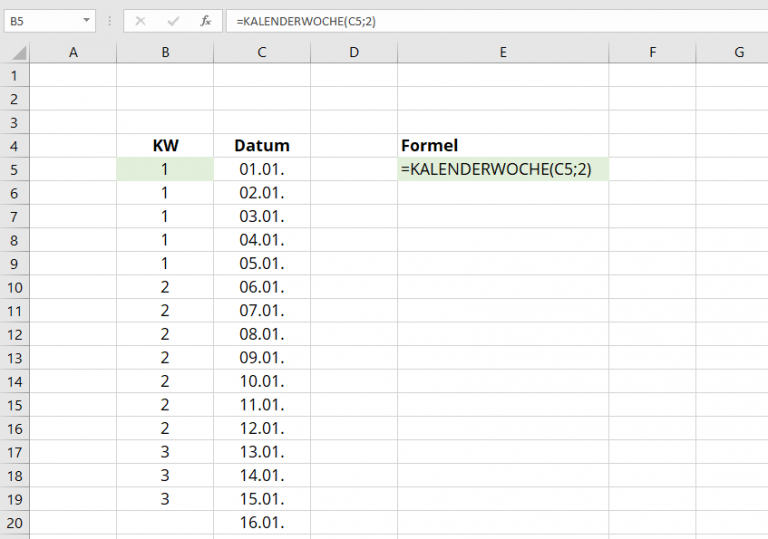Click the Insert Function fx icon
Viewport: 768px width, 539px height.
[205, 21]
